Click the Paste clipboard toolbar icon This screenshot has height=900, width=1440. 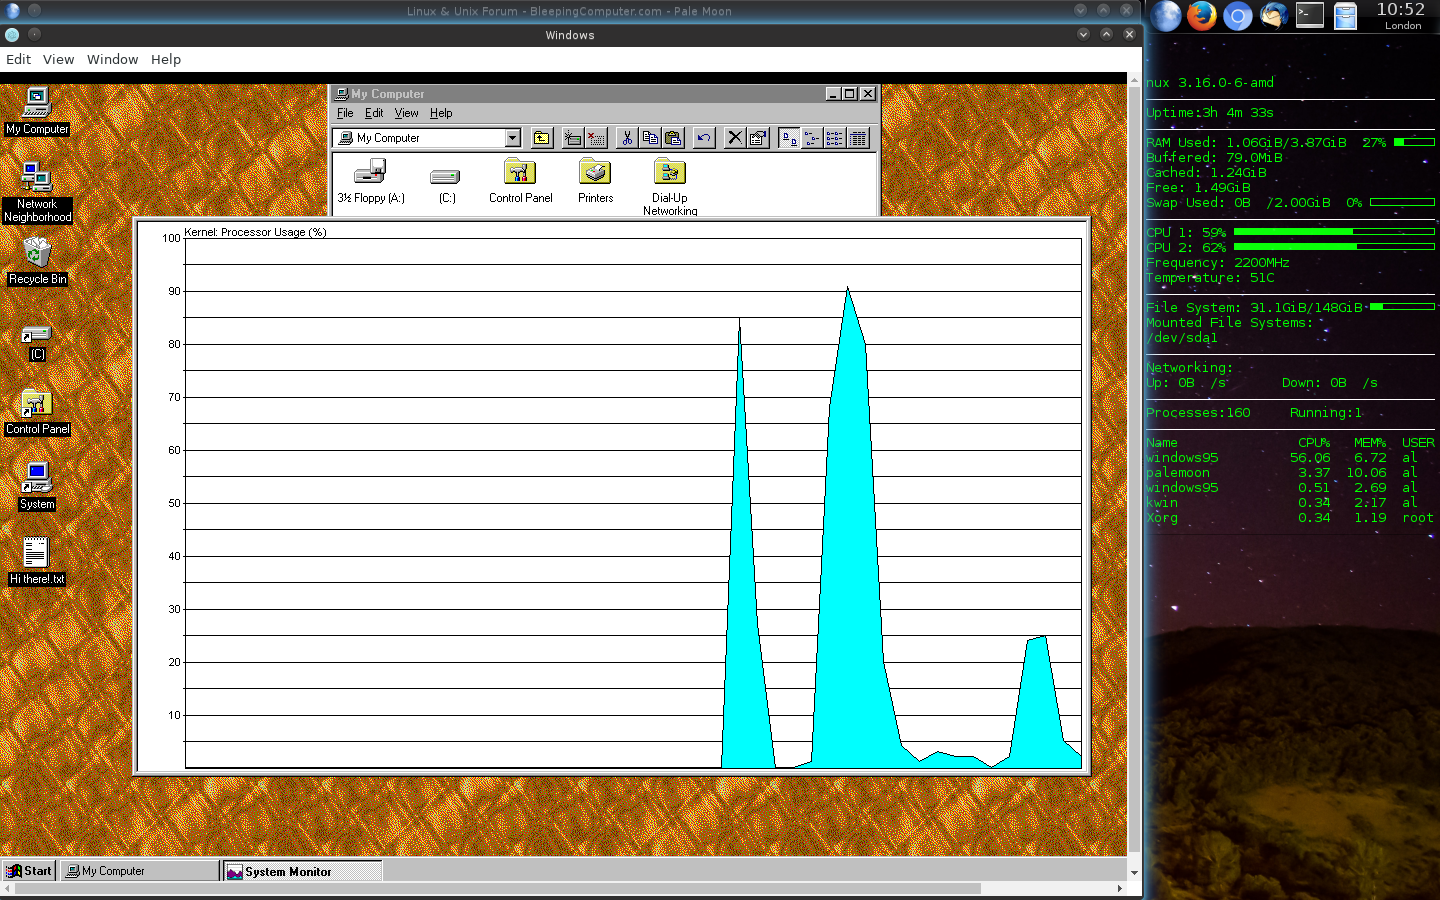pos(674,138)
